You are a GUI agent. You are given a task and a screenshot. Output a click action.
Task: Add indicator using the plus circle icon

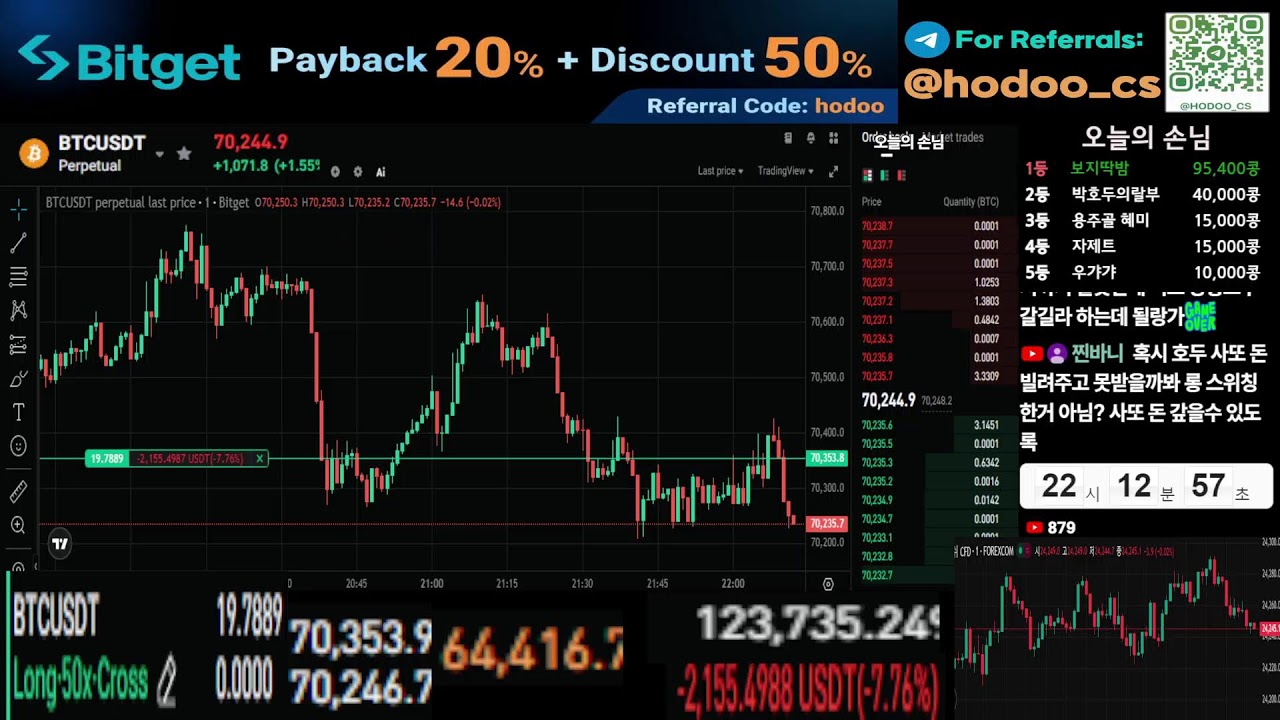(335, 172)
